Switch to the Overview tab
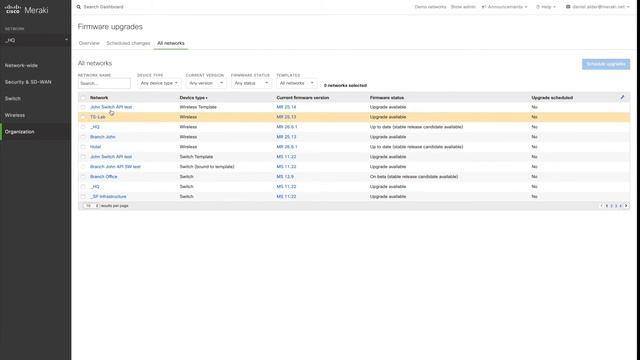The image size is (640, 360). 89,43
